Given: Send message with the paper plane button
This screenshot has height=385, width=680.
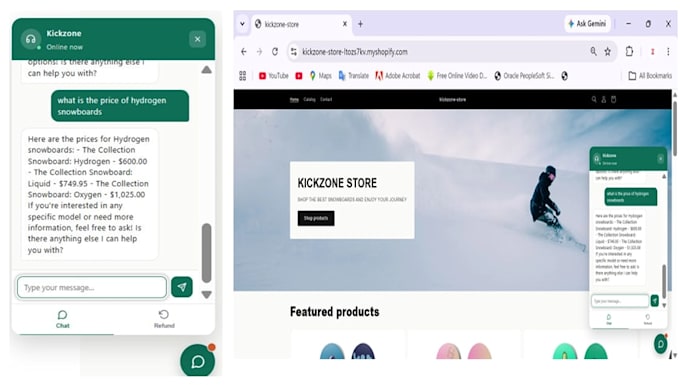Looking at the screenshot, I should (x=182, y=287).
